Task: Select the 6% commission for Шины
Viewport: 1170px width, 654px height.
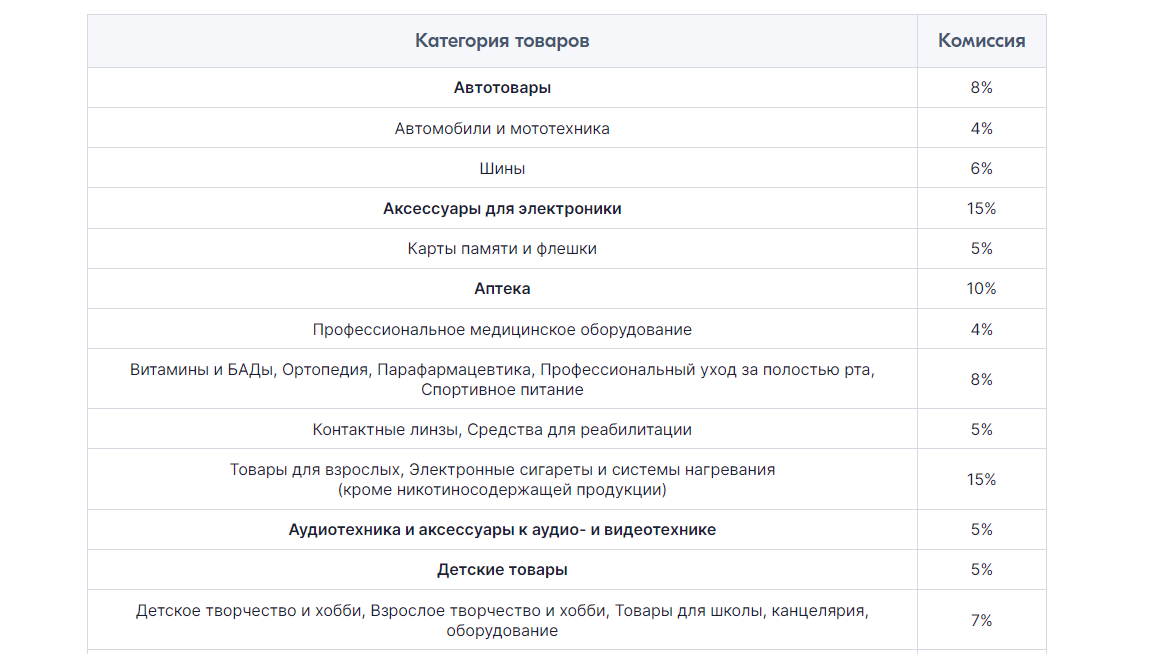Action: click(981, 169)
